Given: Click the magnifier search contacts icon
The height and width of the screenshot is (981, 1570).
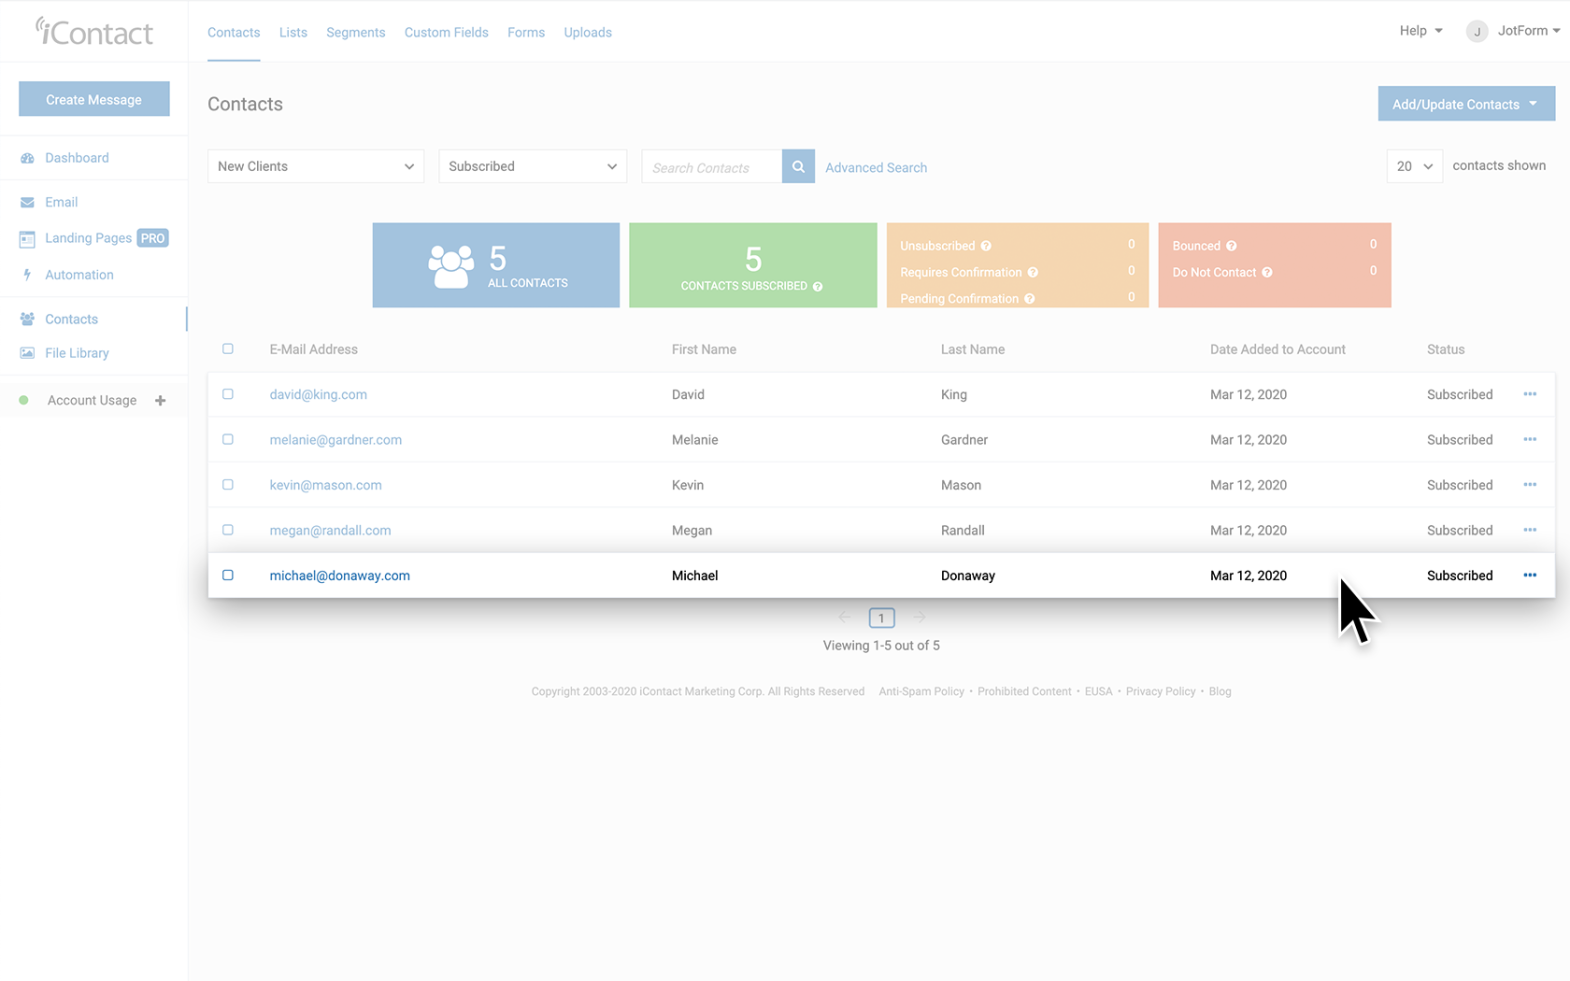Looking at the screenshot, I should tap(797, 167).
